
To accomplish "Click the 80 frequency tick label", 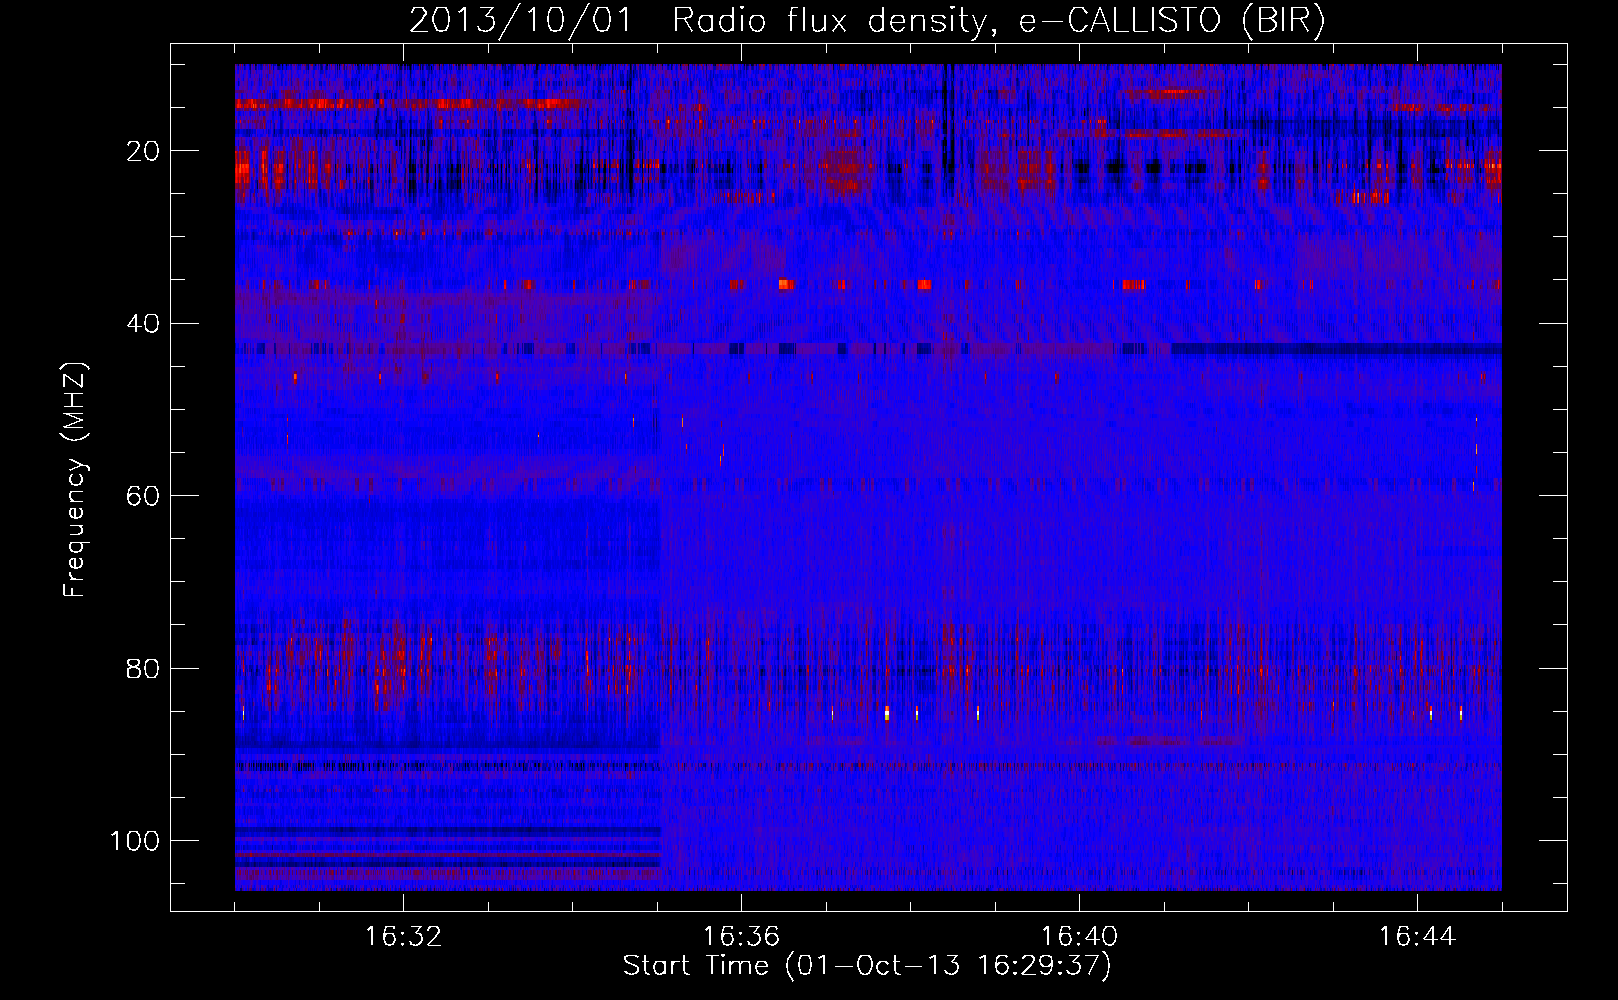I will pyautogui.click(x=144, y=668).
